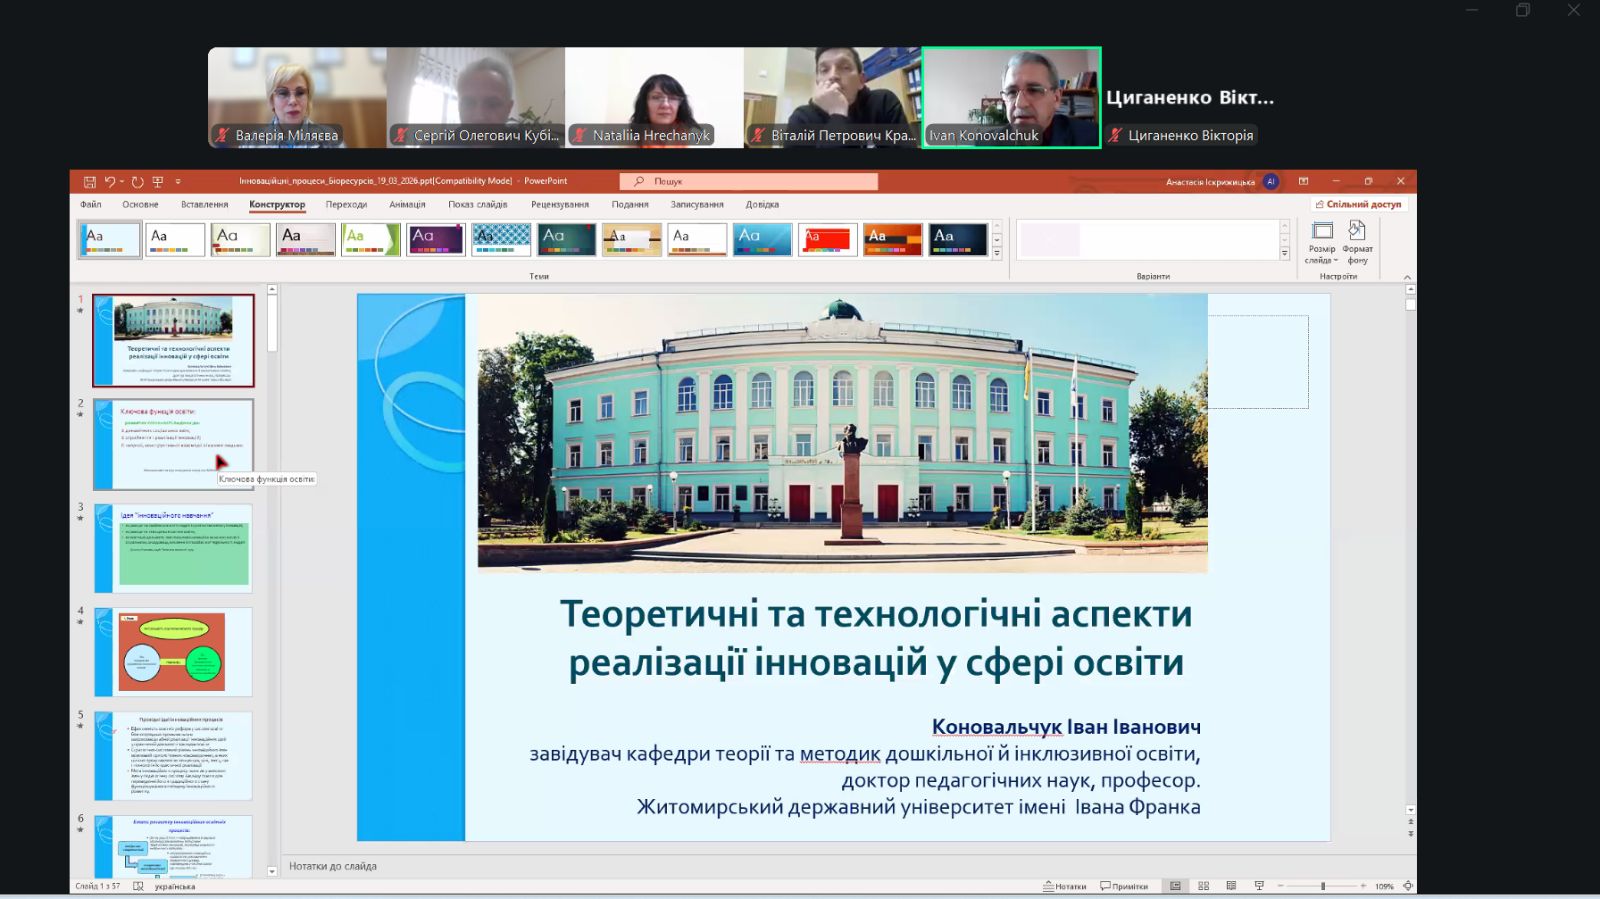Undo the last action in PowerPoint
This screenshot has width=1600, height=899.
[x=110, y=182]
